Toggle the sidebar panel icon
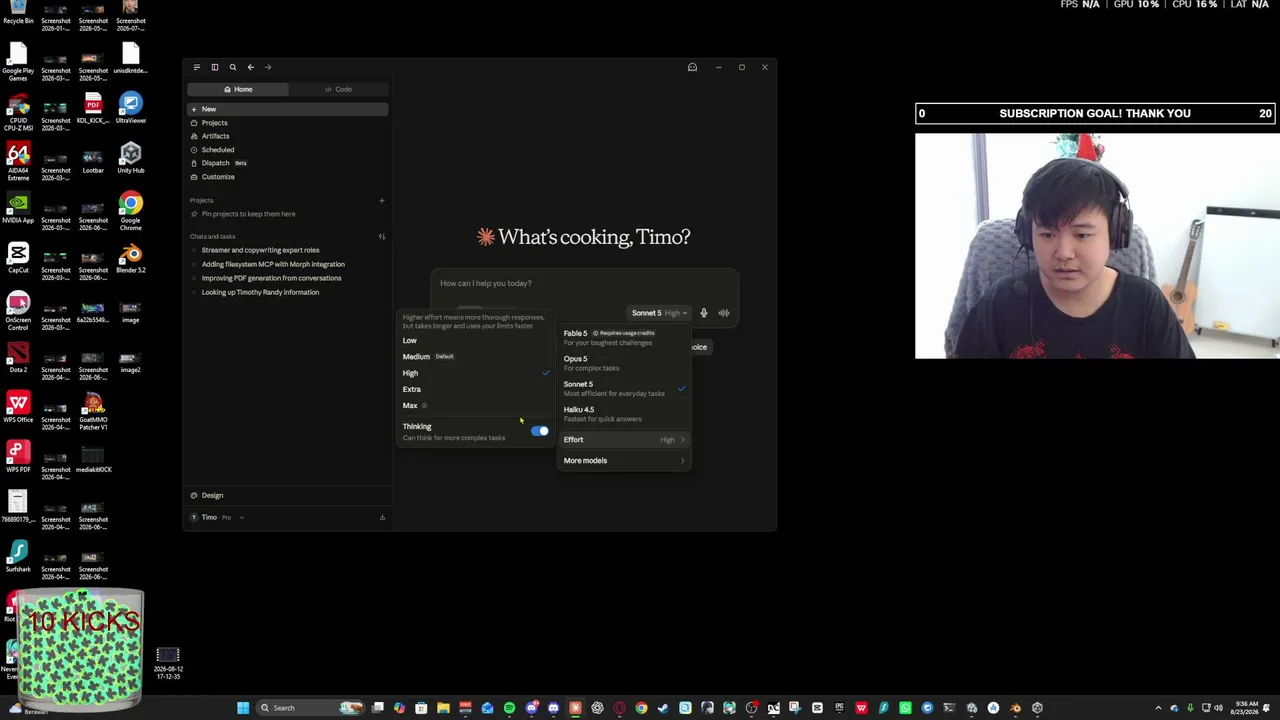This screenshot has width=1280, height=720. click(214, 67)
